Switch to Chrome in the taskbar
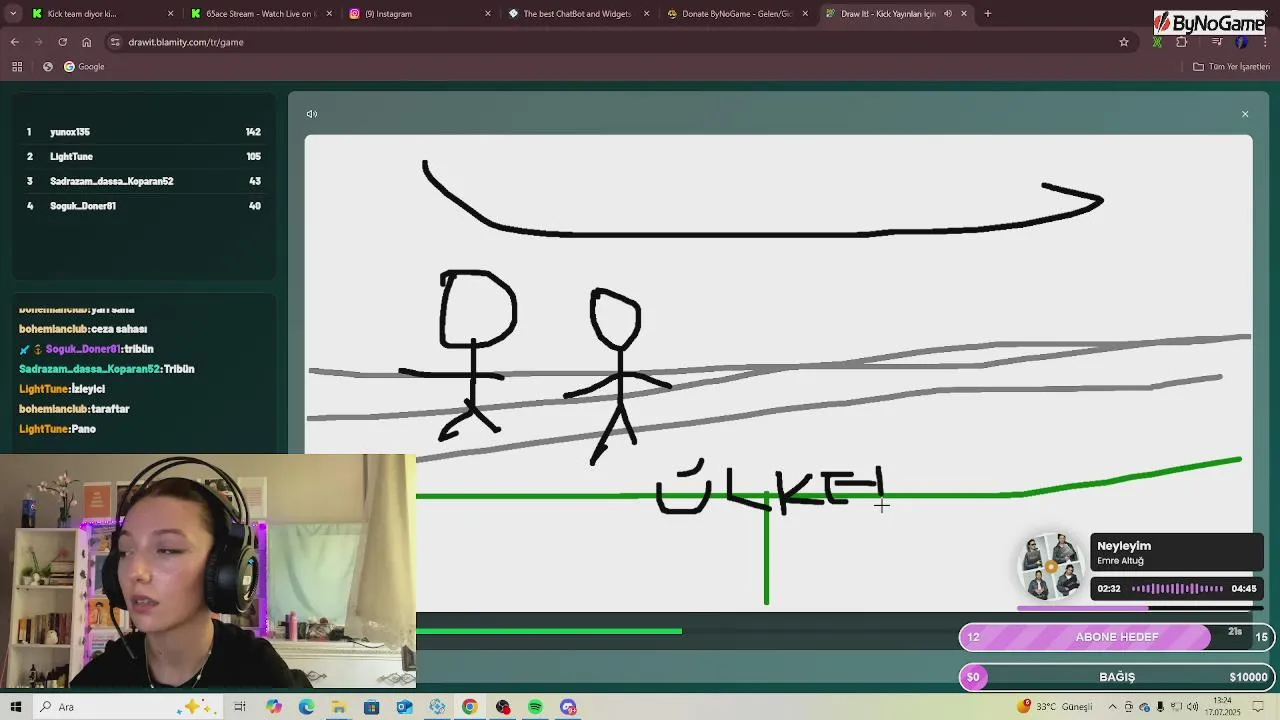 pyautogui.click(x=469, y=707)
